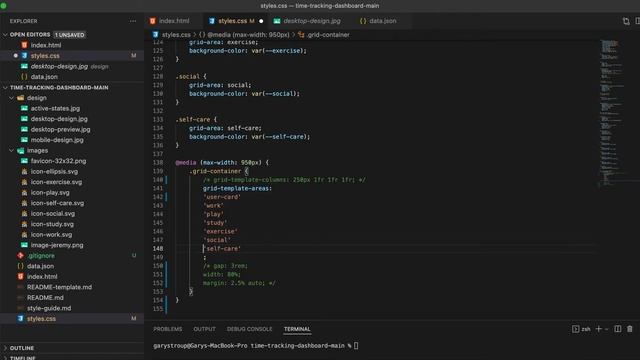The height and width of the screenshot is (360, 640).
Task: Click the split editor icon
Action: (x=638, y=21)
